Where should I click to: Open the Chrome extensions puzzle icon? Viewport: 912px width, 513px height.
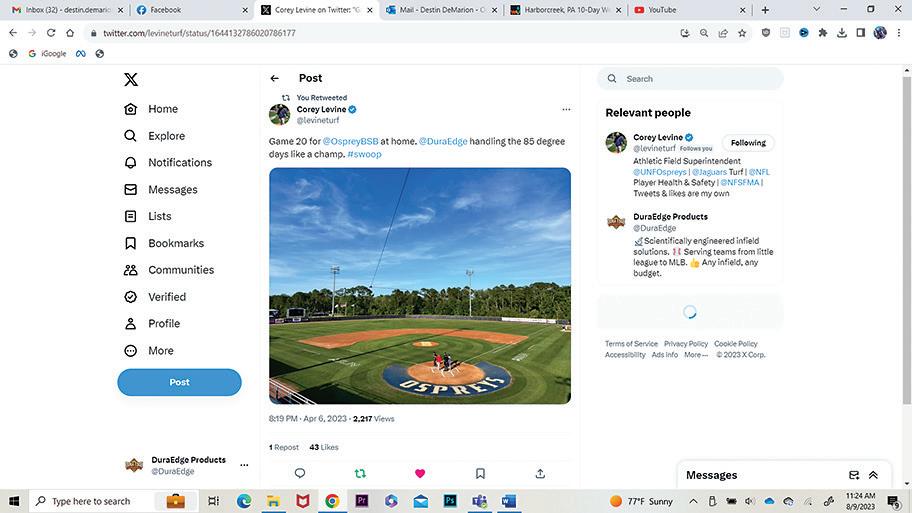[822, 33]
